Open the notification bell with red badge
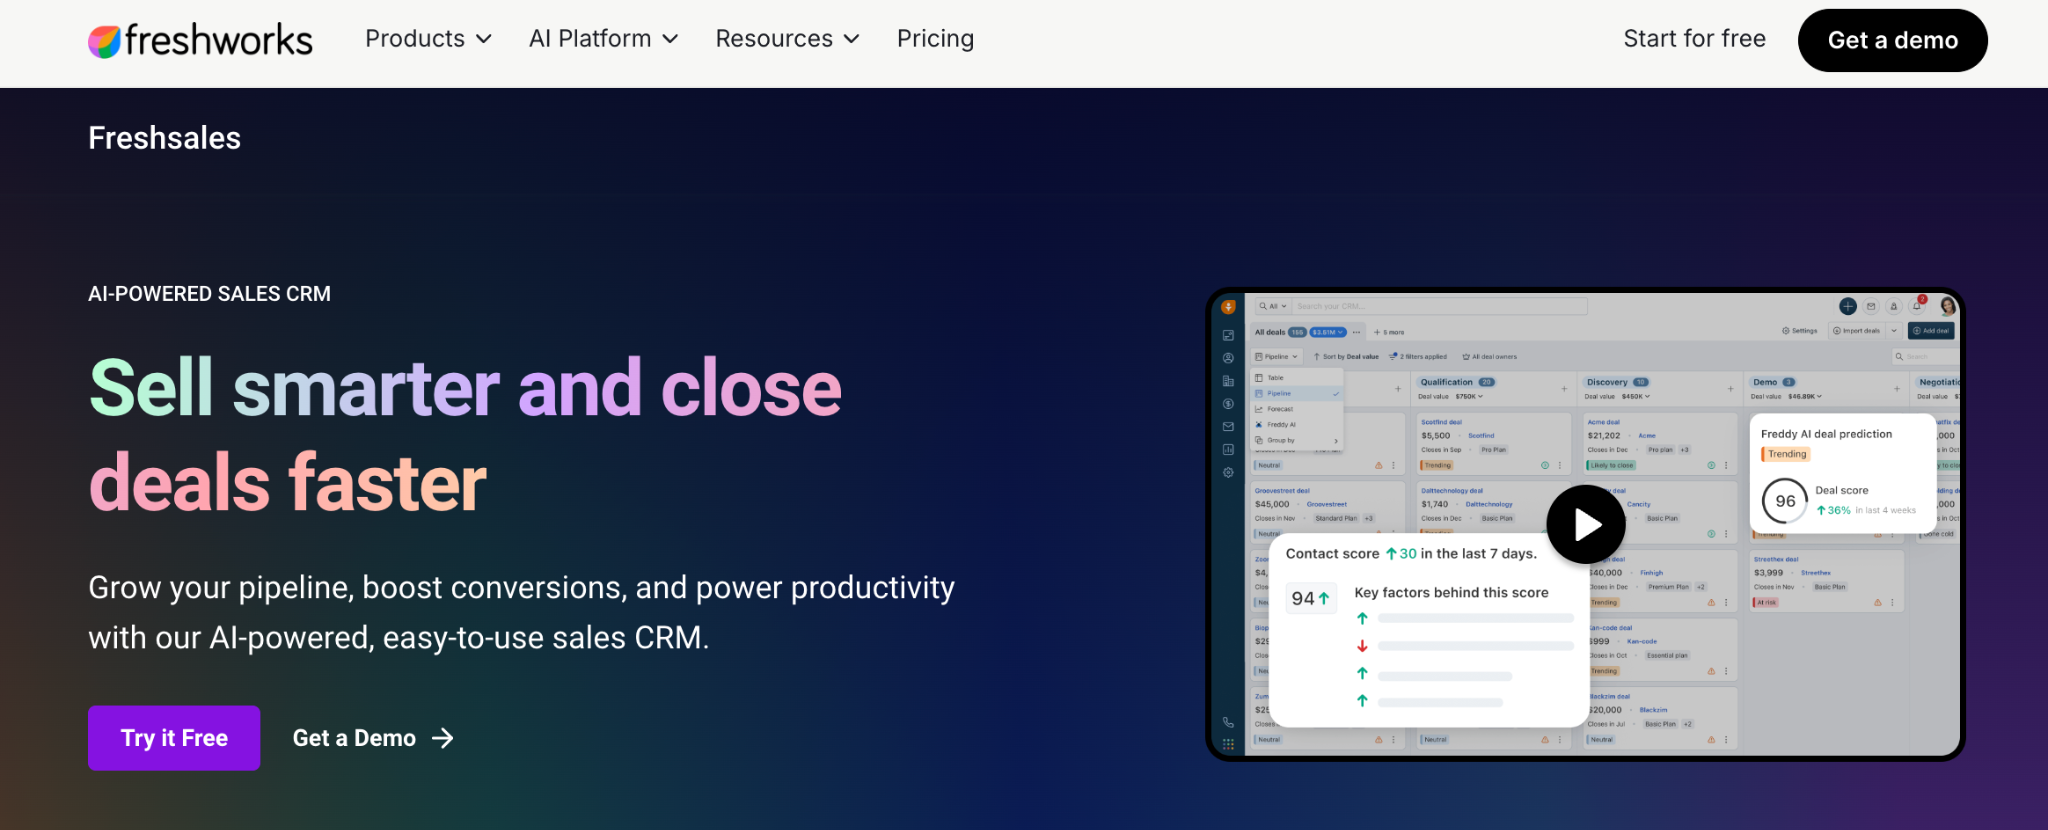 coord(1918,306)
